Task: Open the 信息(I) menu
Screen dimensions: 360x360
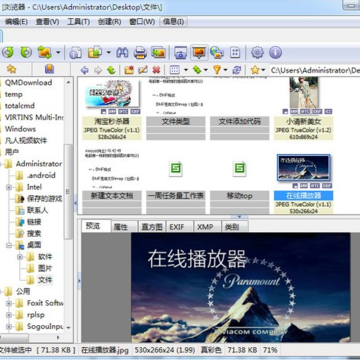Action: coord(173,22)
